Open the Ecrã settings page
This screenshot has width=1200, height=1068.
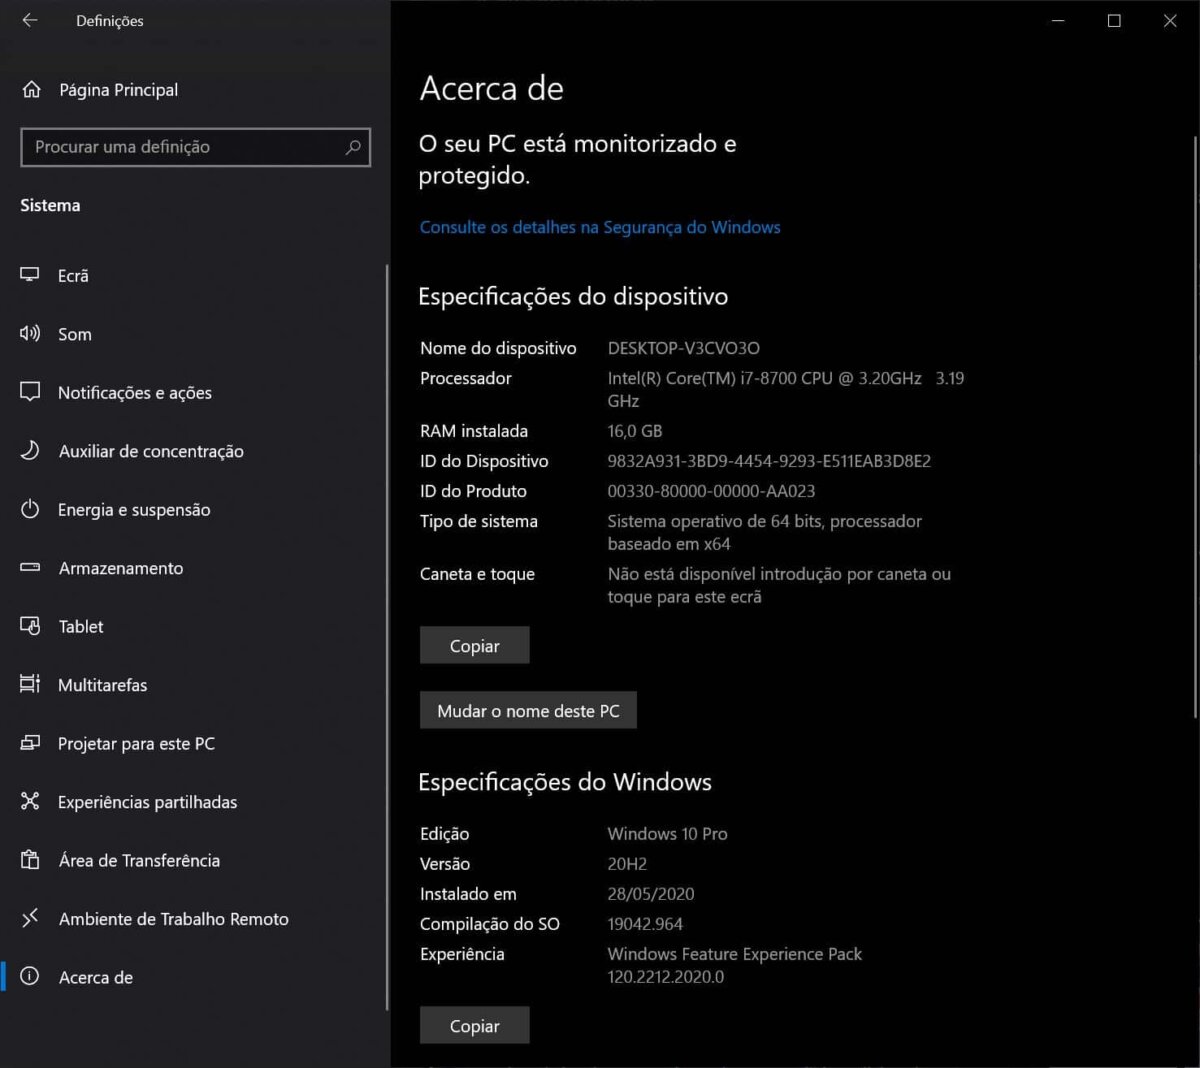73,276
